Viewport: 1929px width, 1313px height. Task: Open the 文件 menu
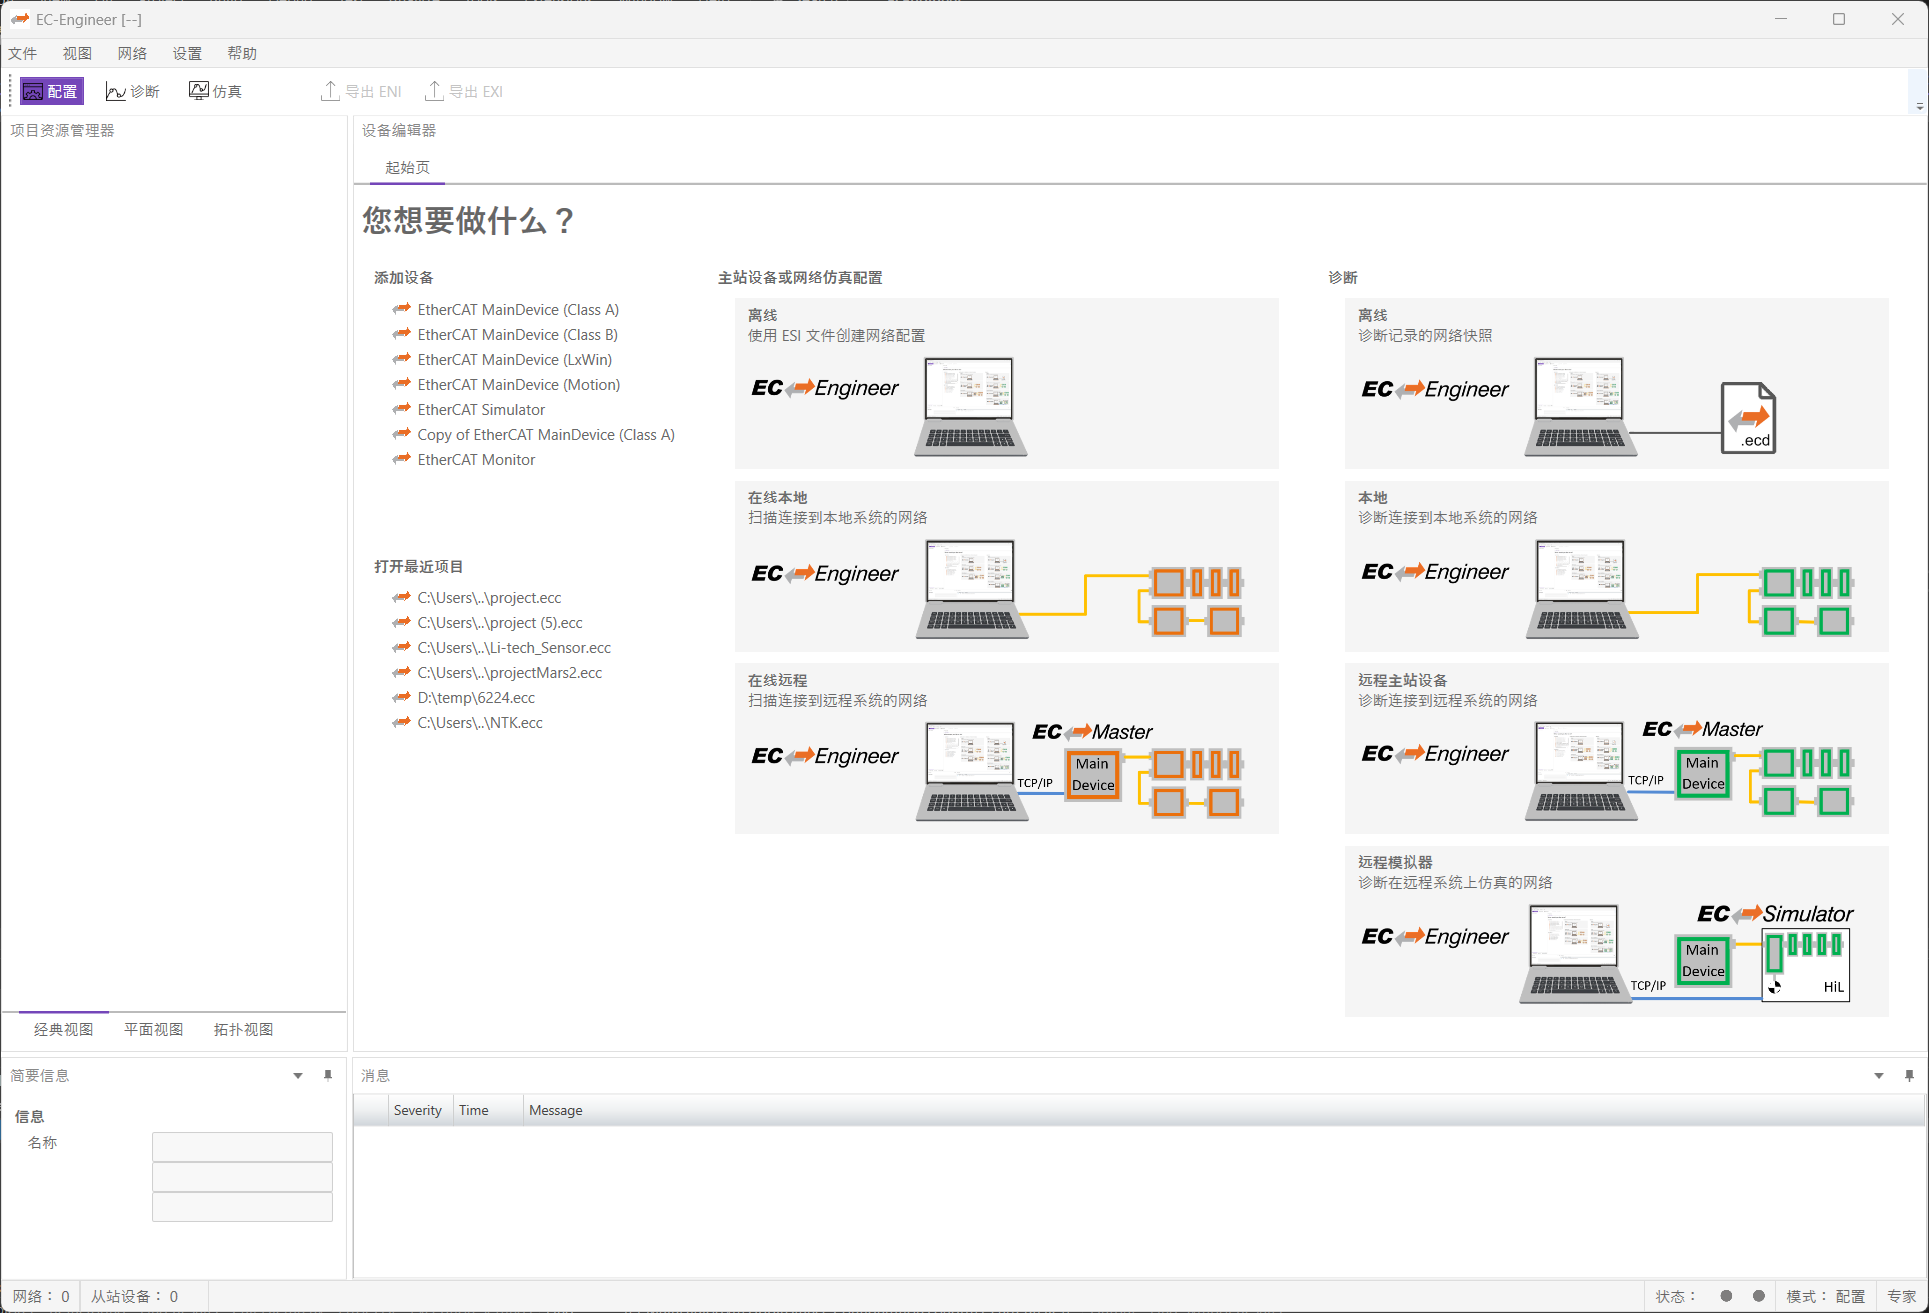click(x=23, y=53)
